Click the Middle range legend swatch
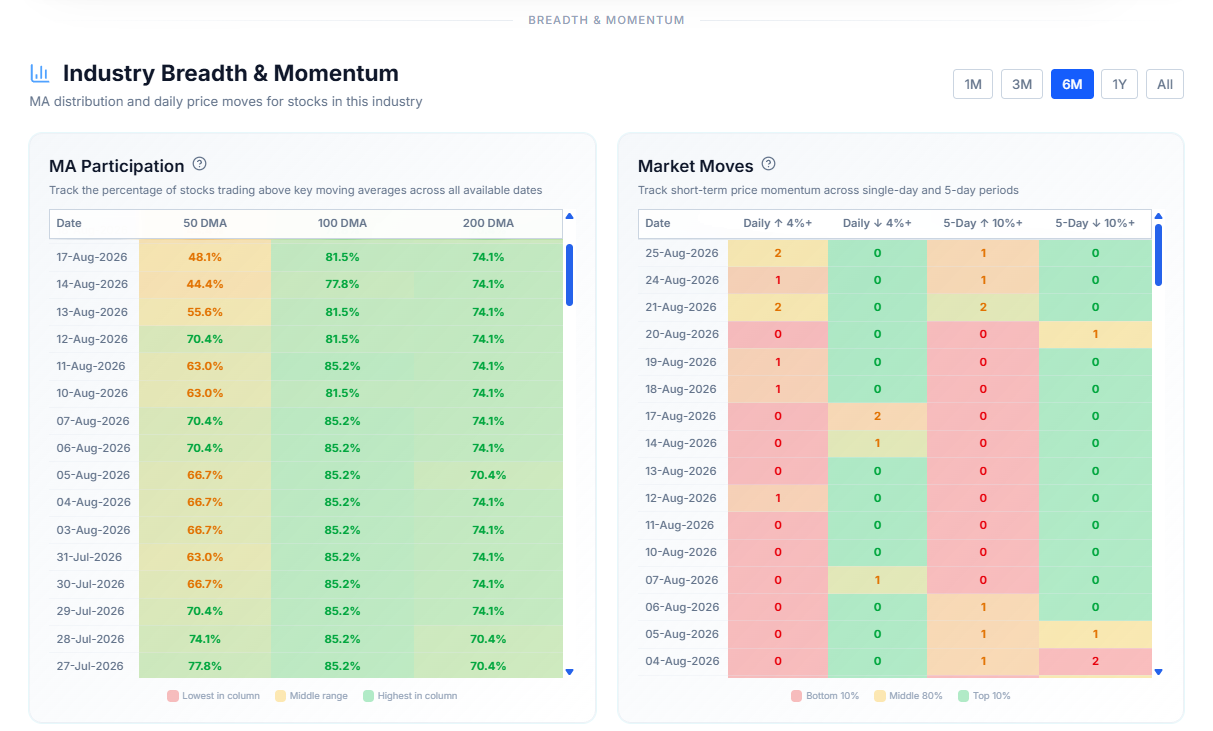1213x731 pixels. [281, 695]
